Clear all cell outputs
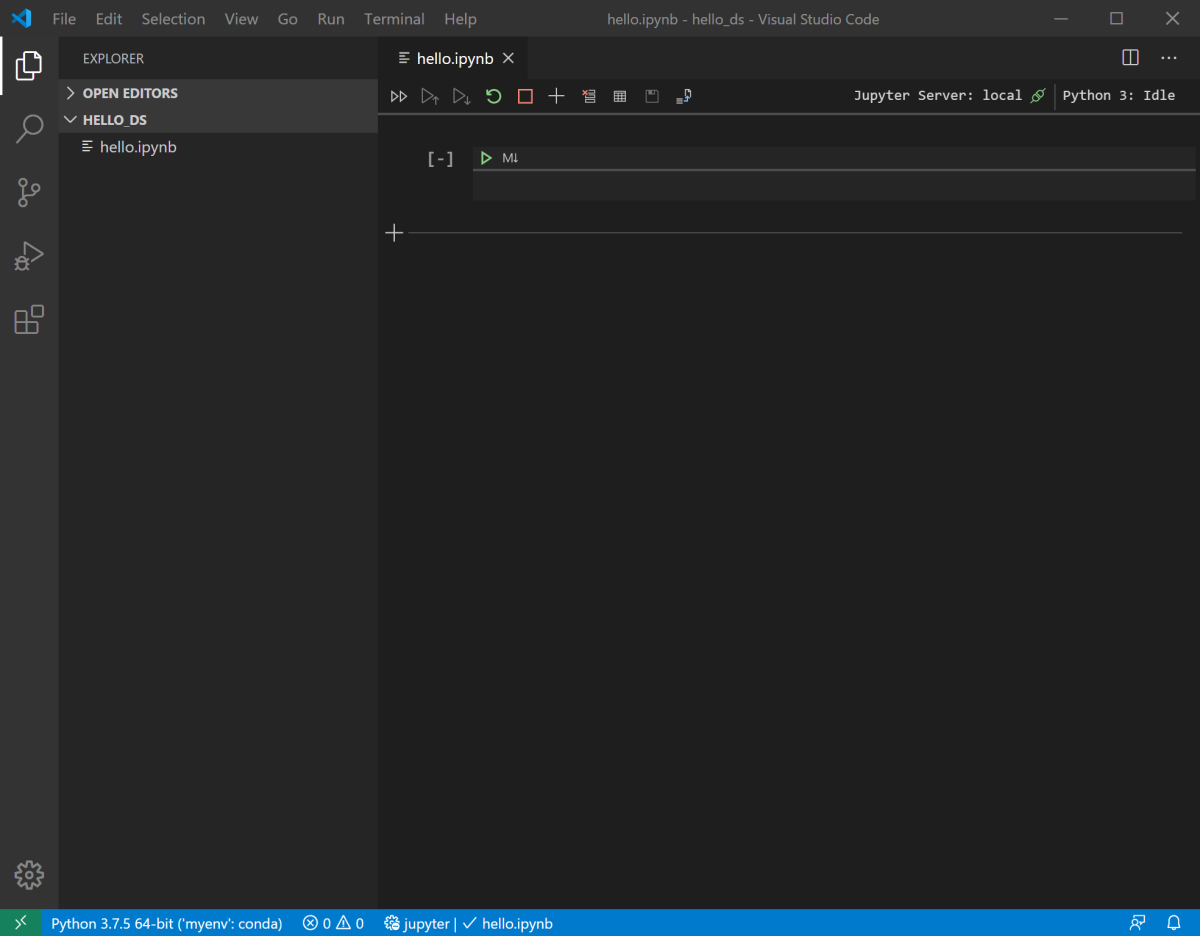The image size is (1200, 936). tap(589, 96)
